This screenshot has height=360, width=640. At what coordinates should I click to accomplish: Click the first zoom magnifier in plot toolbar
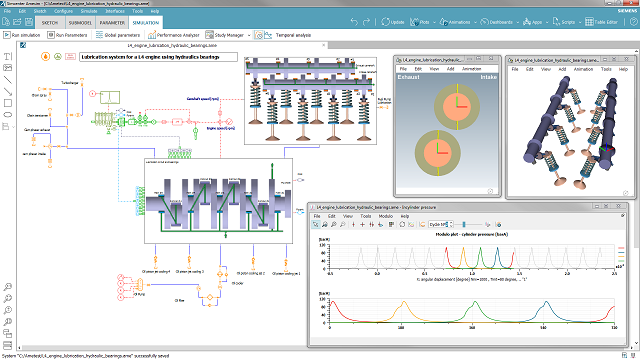pos(324,224)
